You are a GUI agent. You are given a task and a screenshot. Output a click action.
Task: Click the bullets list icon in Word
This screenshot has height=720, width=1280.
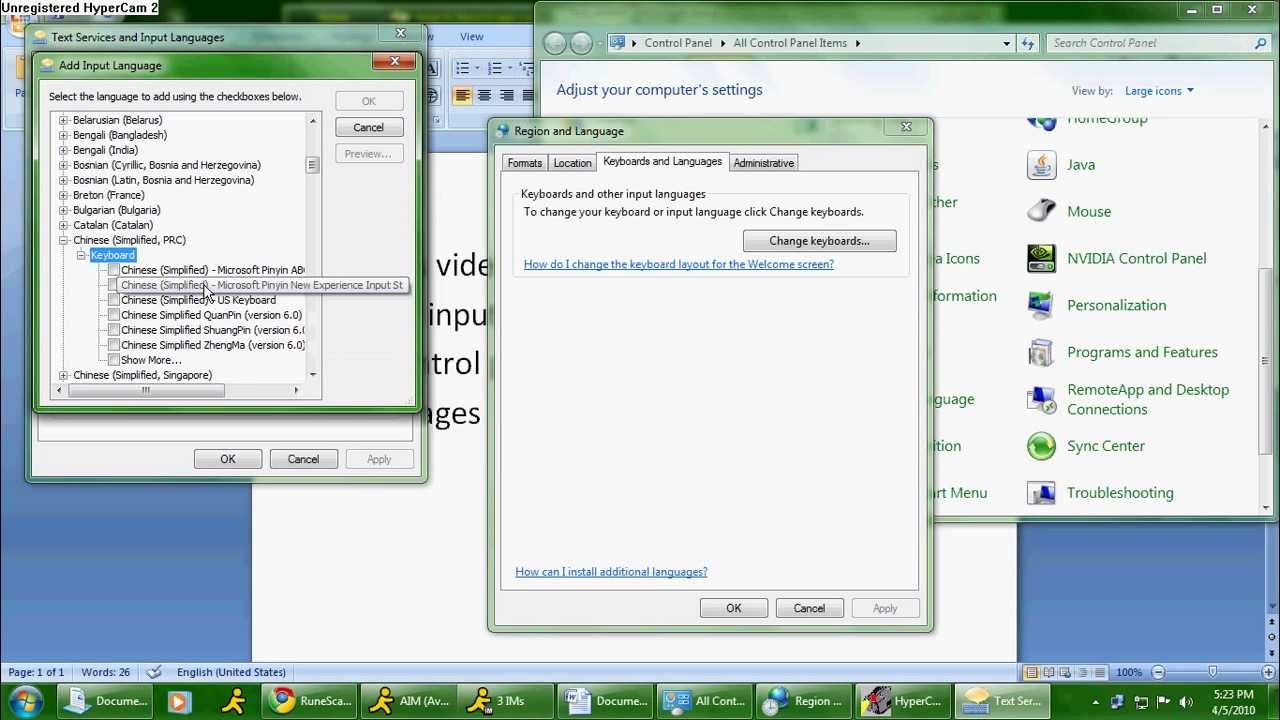[463, 68]
